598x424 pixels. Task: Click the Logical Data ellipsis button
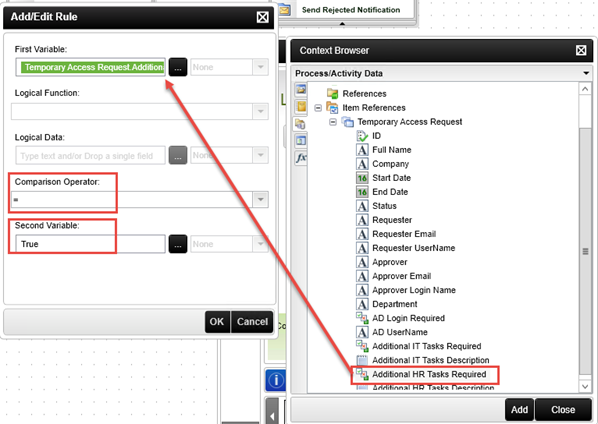178,156
